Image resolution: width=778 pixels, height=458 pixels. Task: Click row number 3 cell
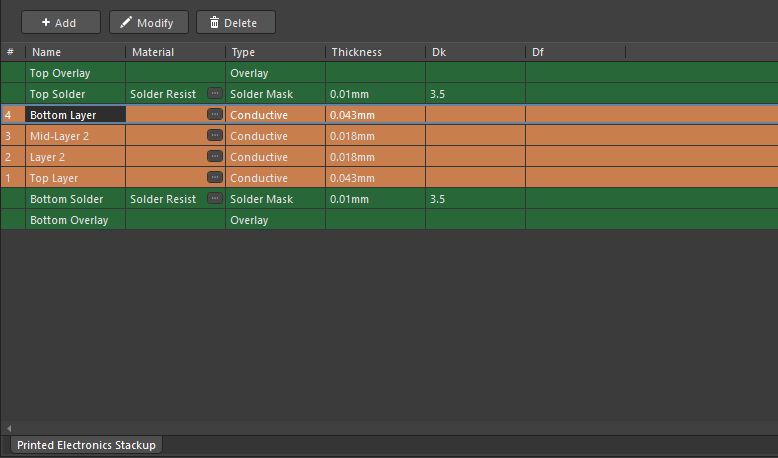click(13, 136)
